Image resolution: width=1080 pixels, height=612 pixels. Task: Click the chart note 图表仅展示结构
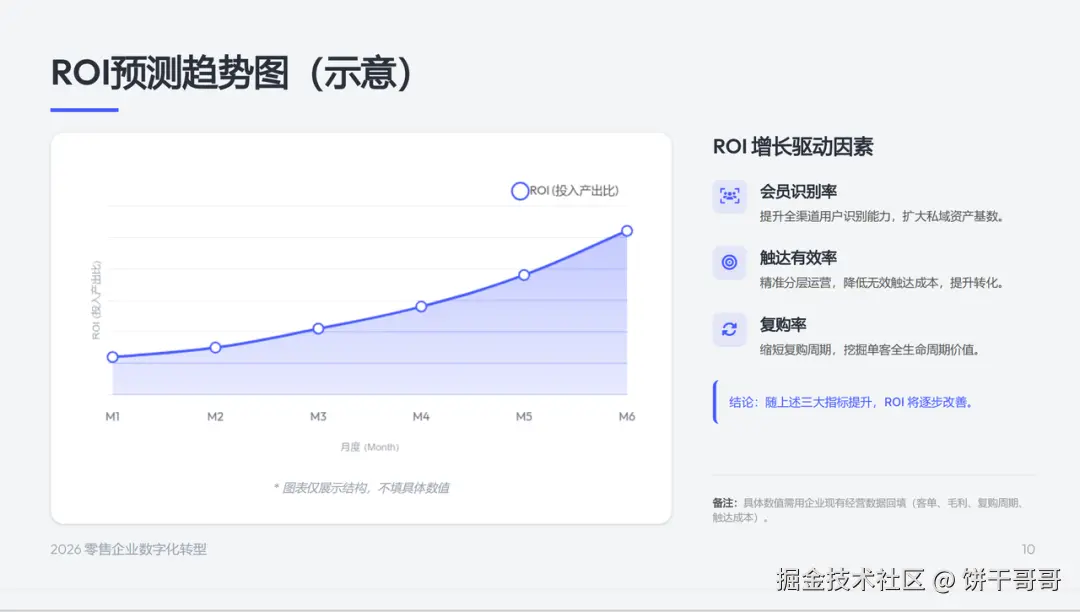pyautogui.click(x=362, y=488)
